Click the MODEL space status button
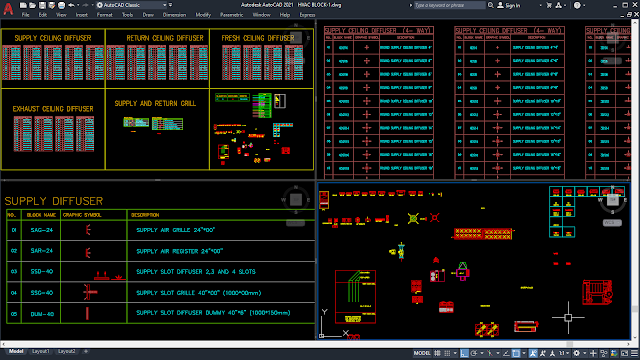640x360 pixels. click(422, 353)
